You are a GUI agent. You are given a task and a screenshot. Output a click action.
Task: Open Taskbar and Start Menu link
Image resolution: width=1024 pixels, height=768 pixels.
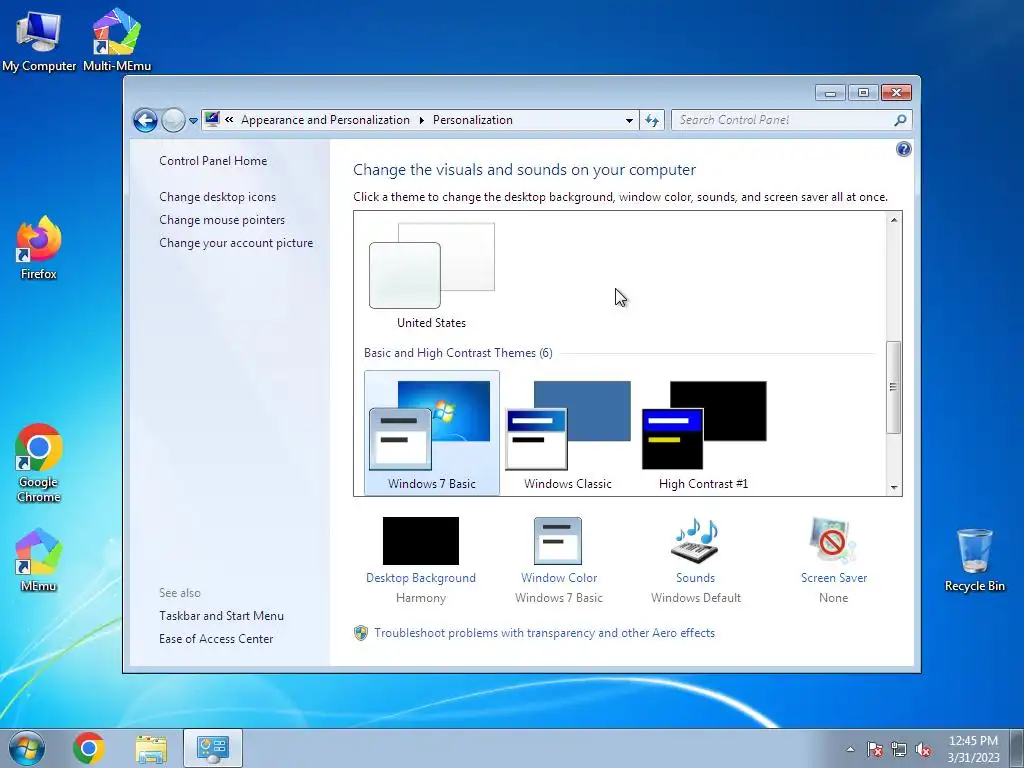pos(221,615)
